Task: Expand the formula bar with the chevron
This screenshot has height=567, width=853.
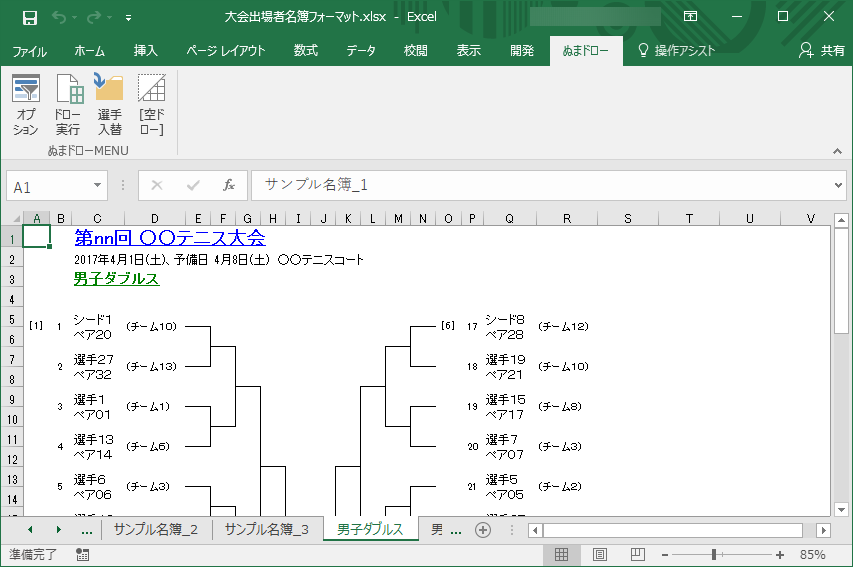Action: tap(838, 186)
